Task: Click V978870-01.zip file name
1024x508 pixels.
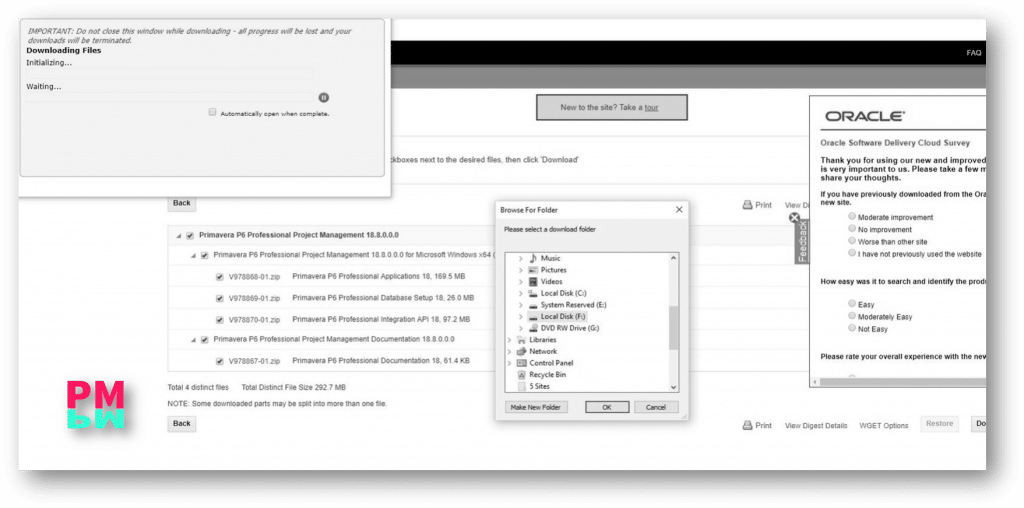Action: tap(254, 320)
